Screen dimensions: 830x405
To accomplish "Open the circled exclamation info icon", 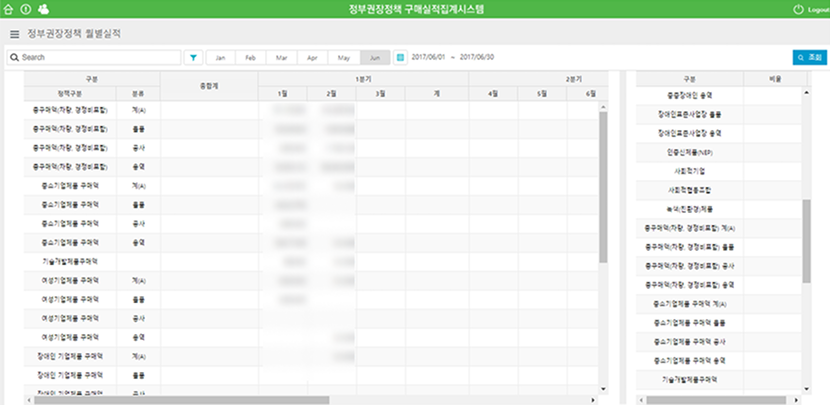I will (x=25, y=9).
